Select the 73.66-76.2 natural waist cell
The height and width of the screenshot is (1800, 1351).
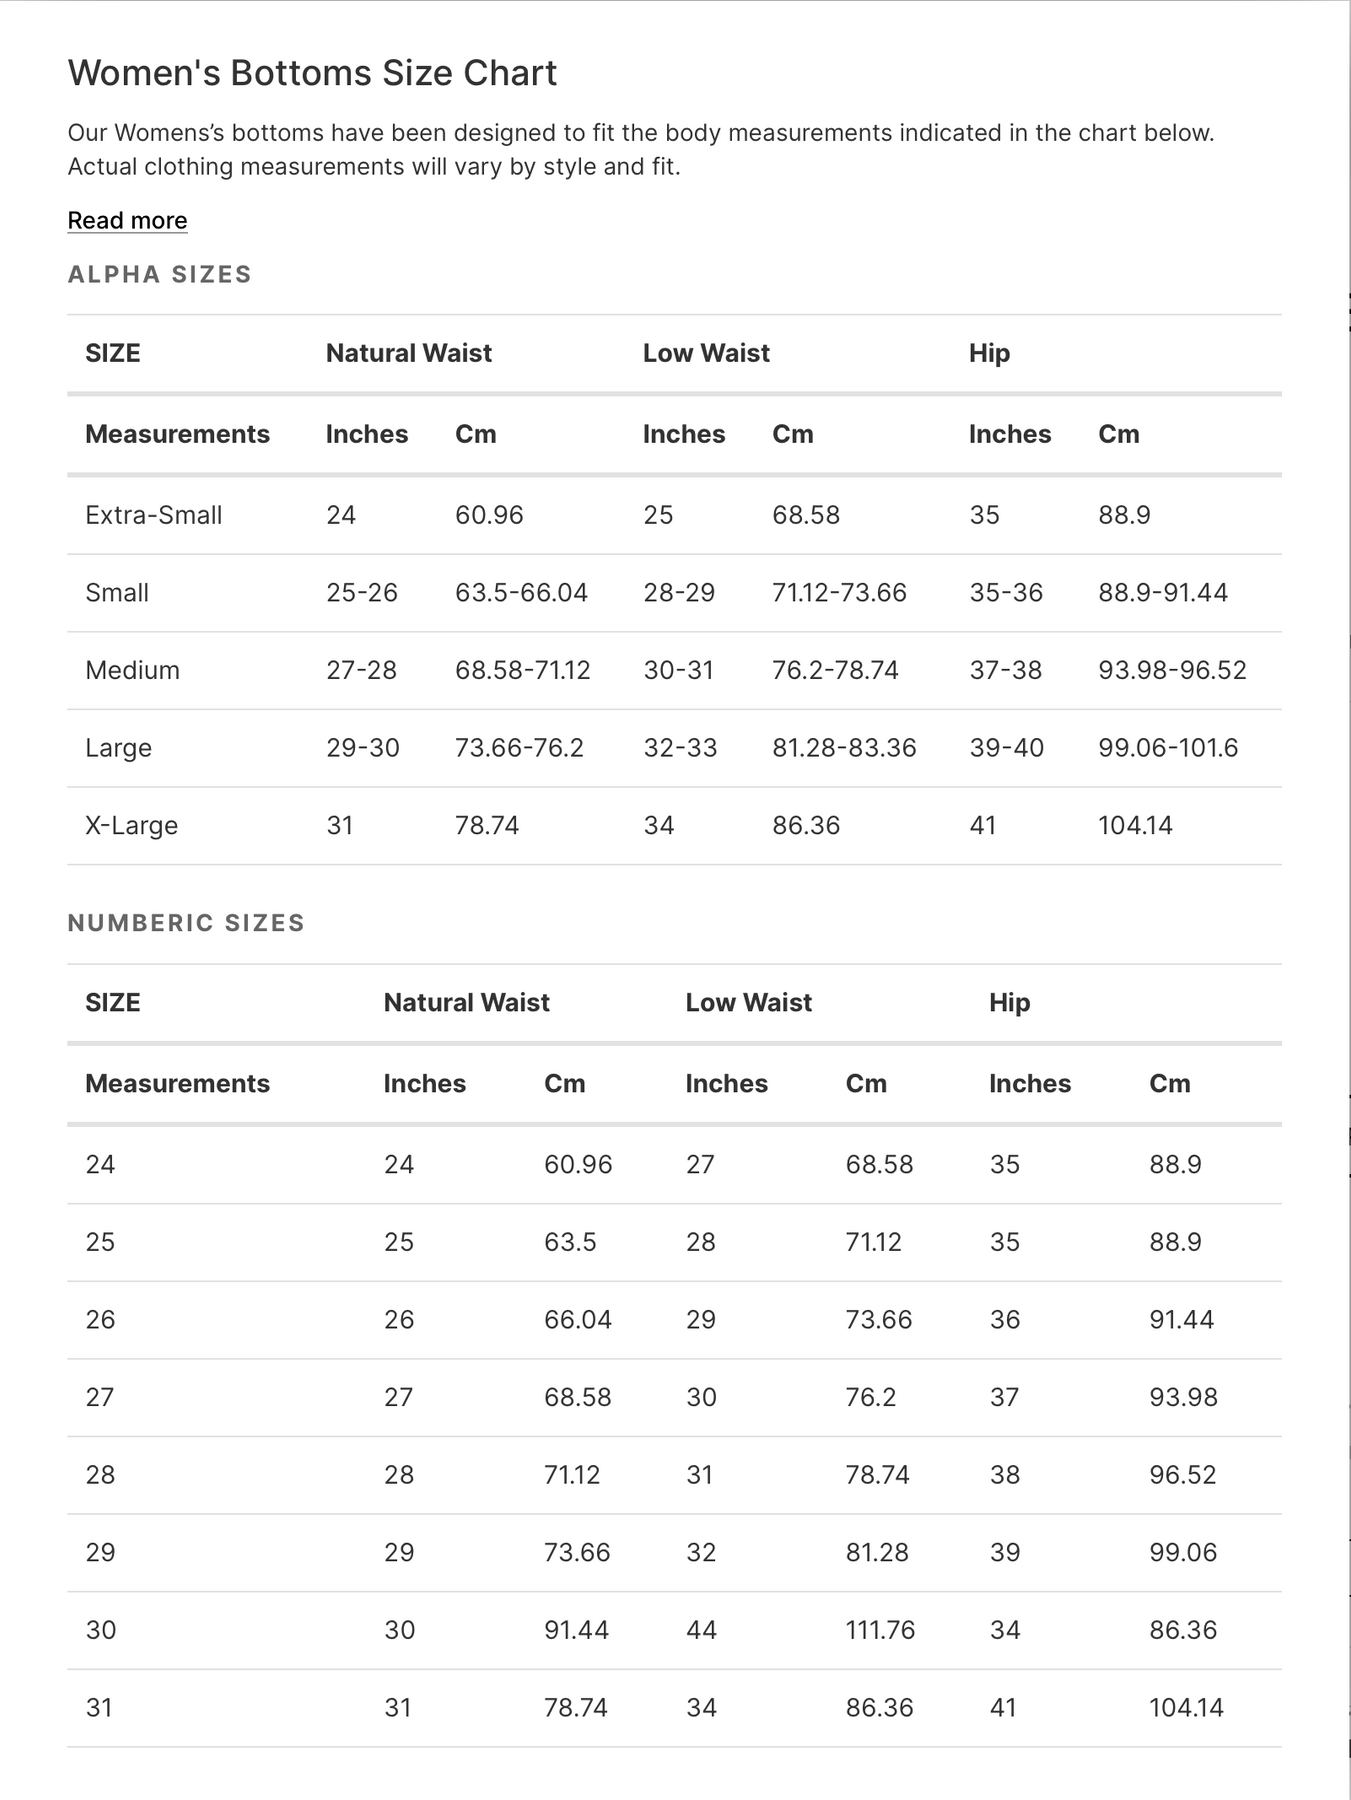pyautogui.click(x=519, y=748)
